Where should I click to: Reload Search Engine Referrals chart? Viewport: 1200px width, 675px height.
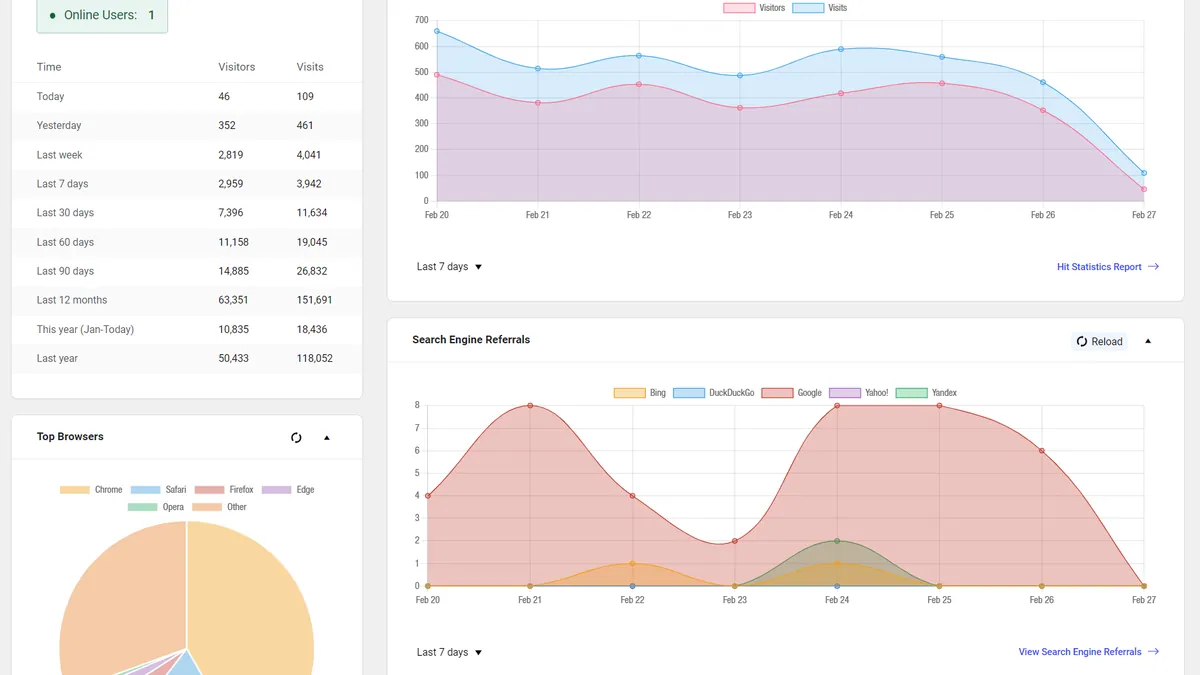pyautogui.click(x=1099, y=342)
